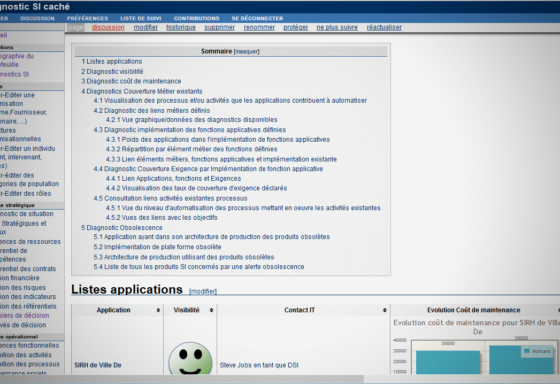Viewport: 560px width, 384px height.
Task: Open the historique tab
Action: (x=181, y=28)
